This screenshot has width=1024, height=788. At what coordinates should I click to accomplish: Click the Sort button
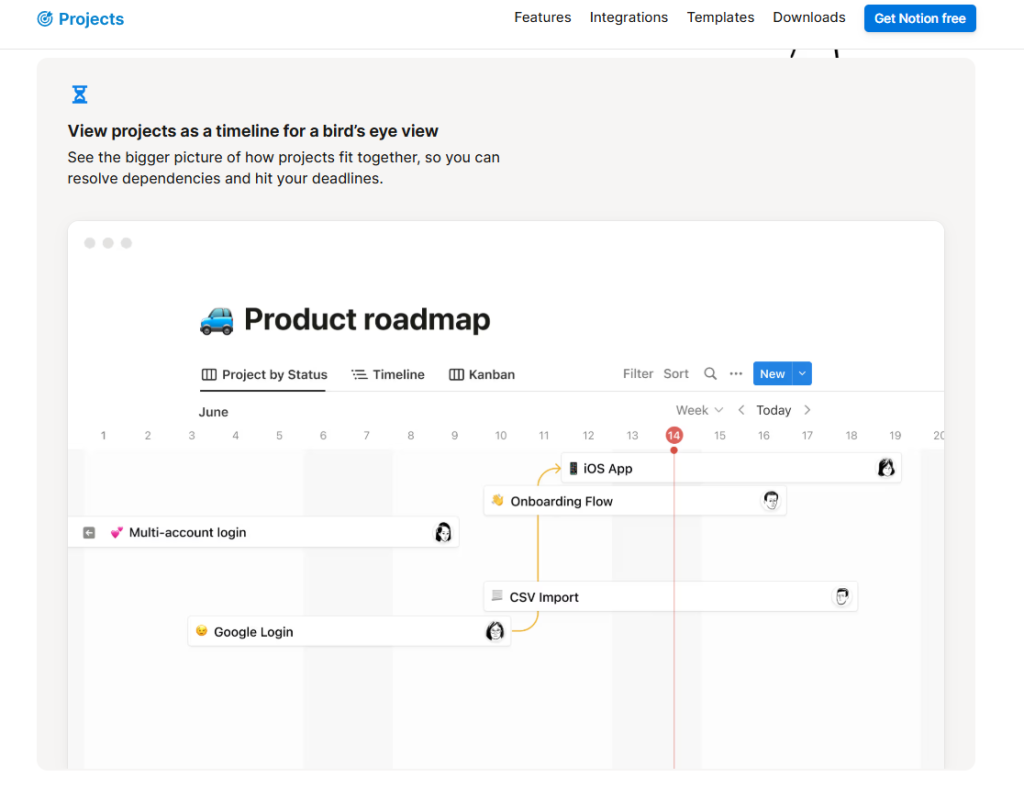(x=675, y=373)
